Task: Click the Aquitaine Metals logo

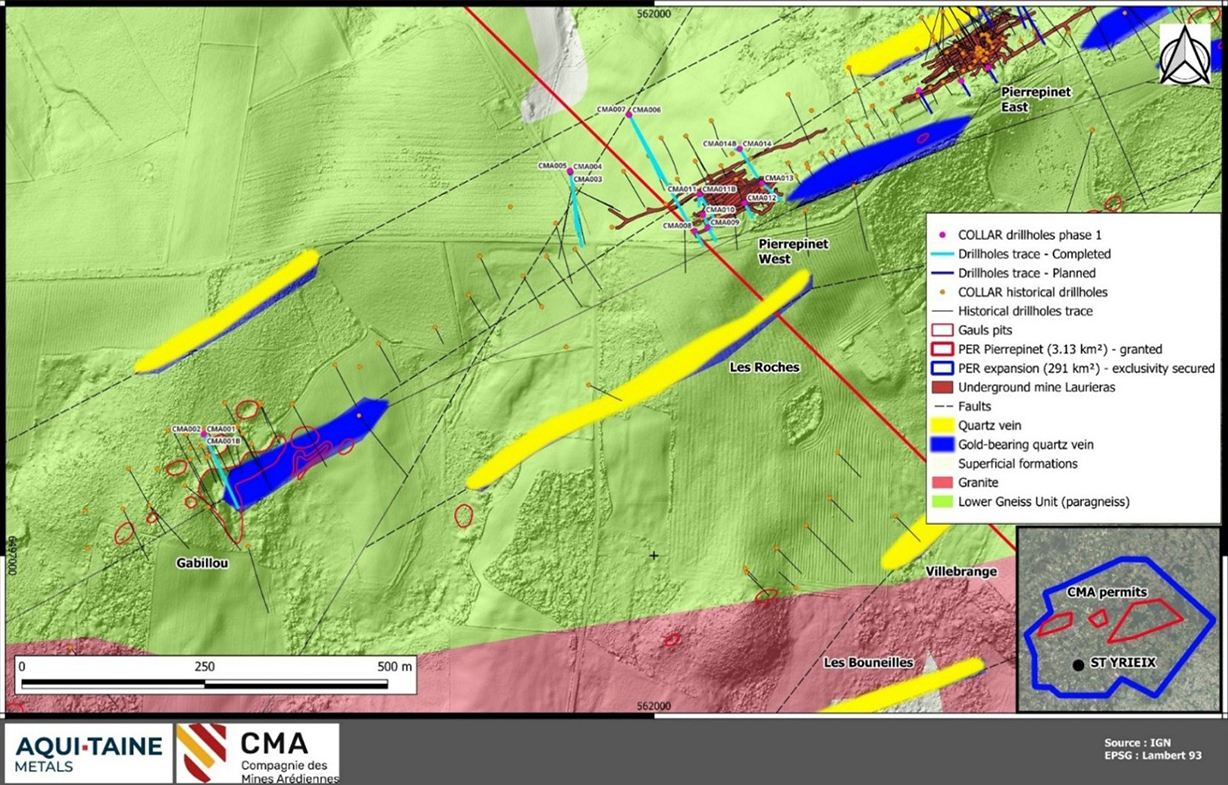Action: 88,753
